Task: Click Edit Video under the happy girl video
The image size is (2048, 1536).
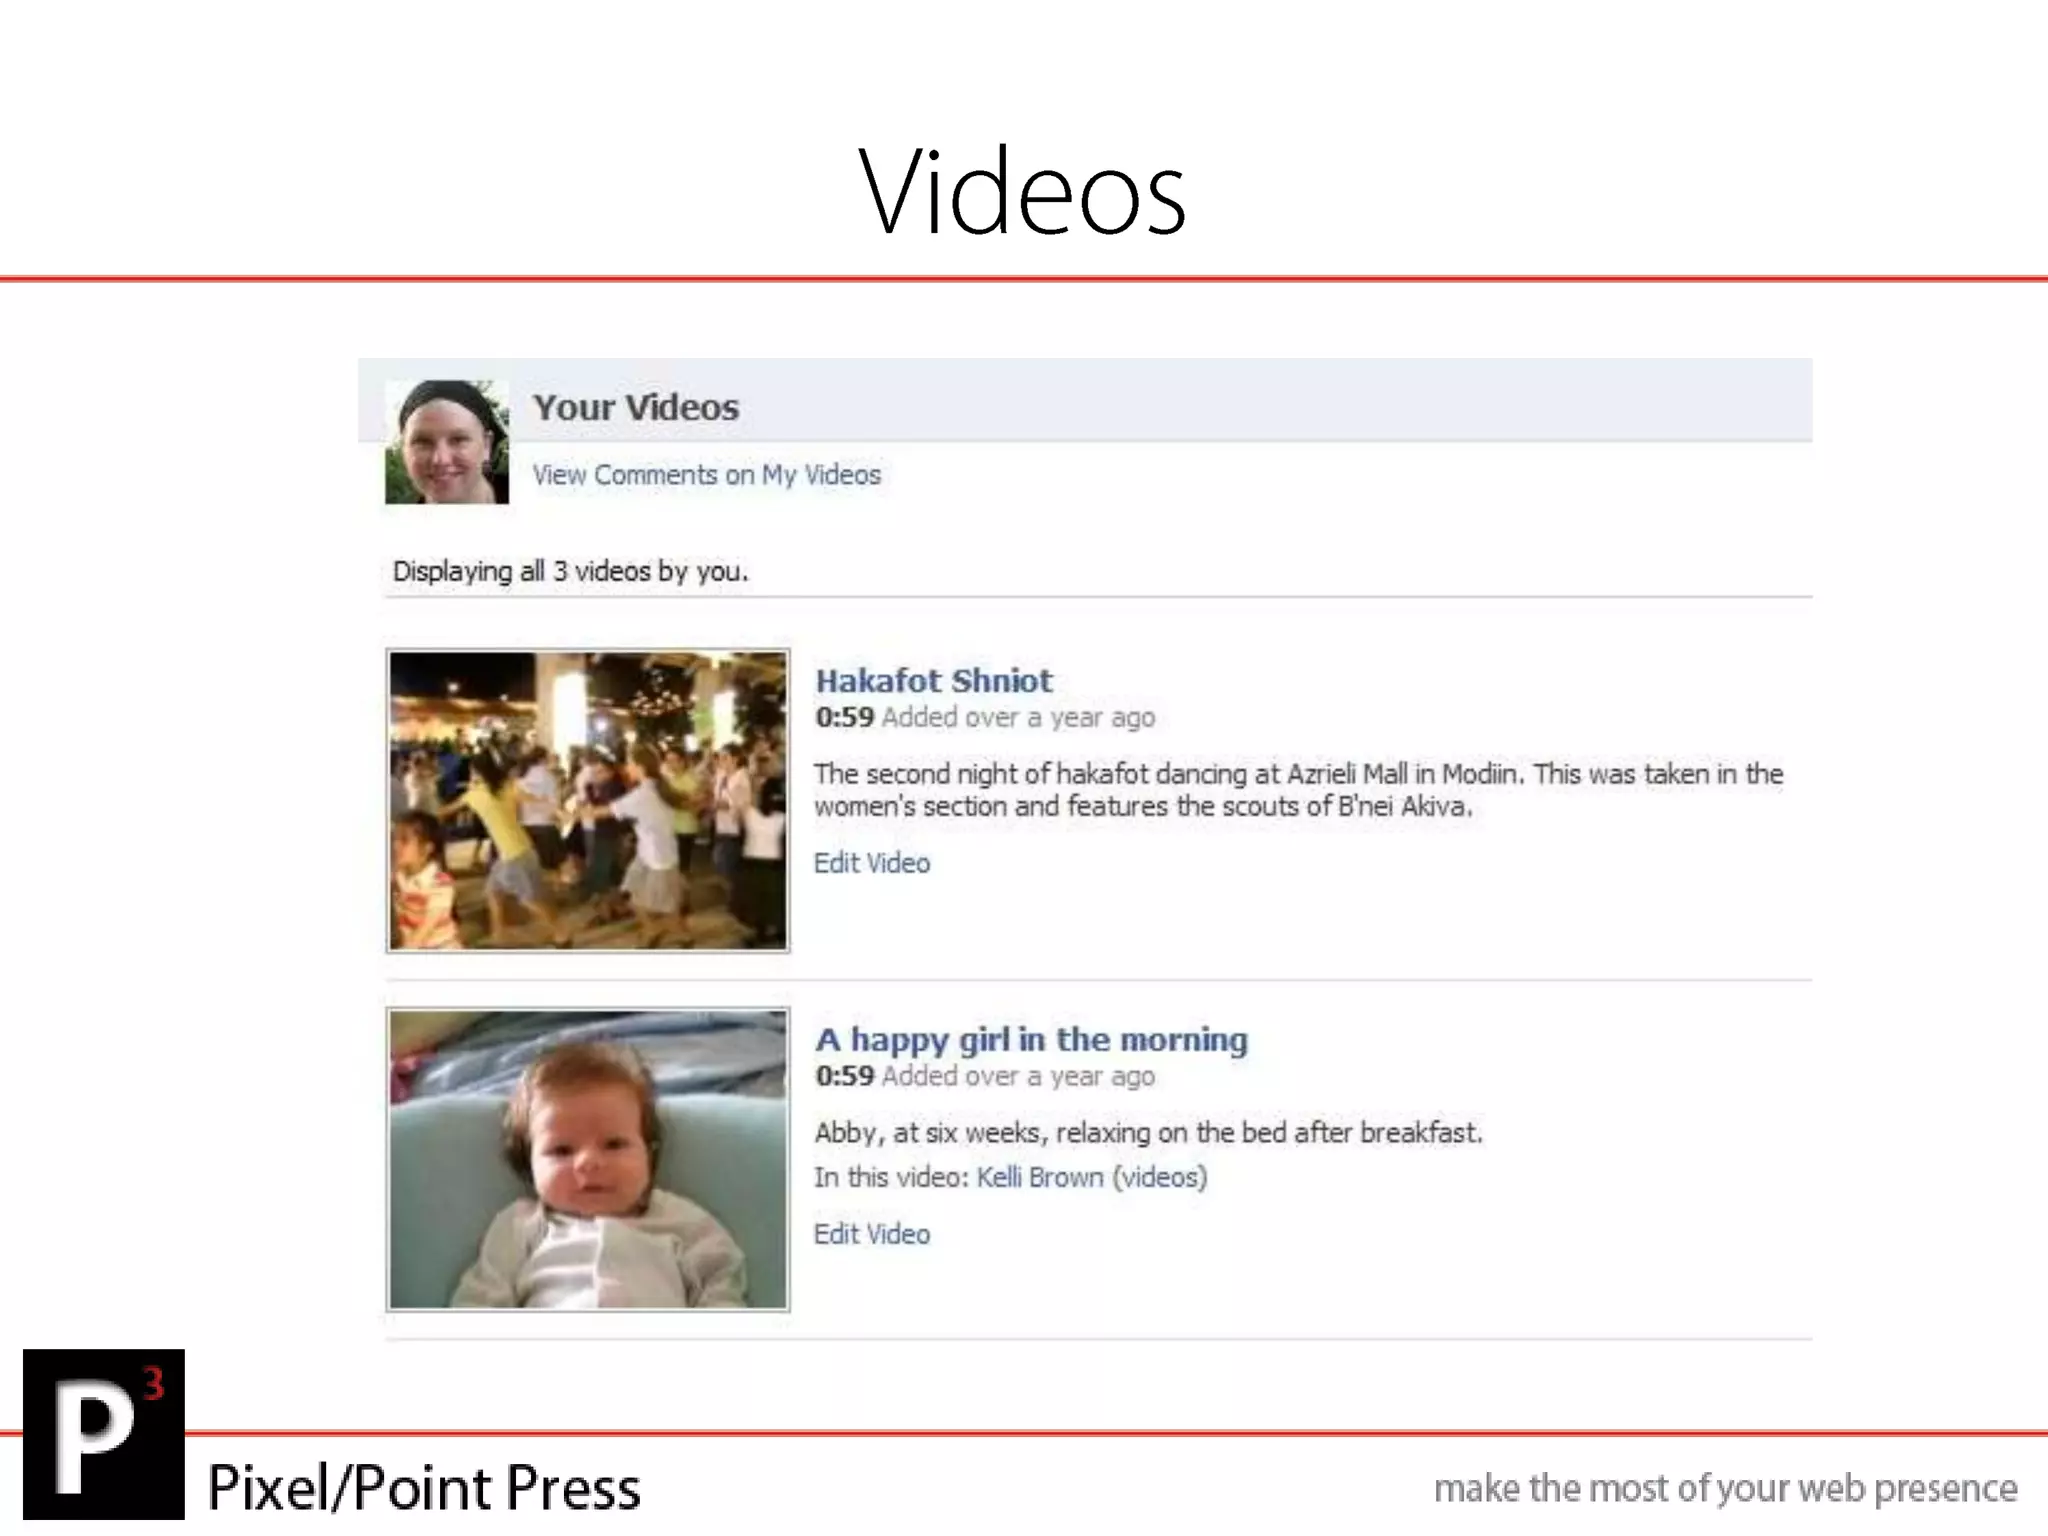Action: pyautogui.click(x=872, y=1234)
